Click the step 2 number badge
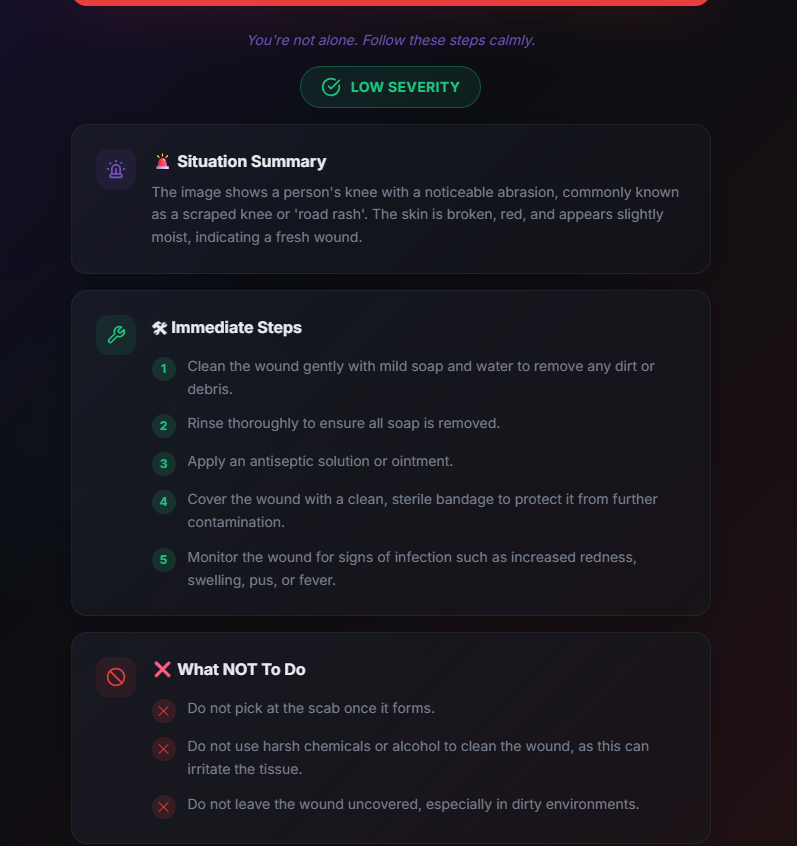Viewport: 797px width, 846px height. click(x=164, y=426)
